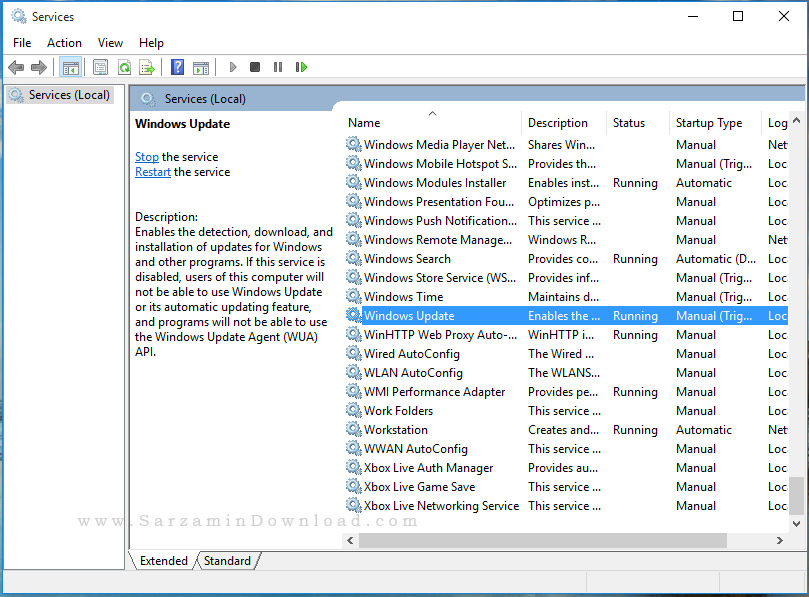Select Windows Modules Installer service
Image resolution: width=809 pixels, height=597 pixels.
tap(435, 183)
